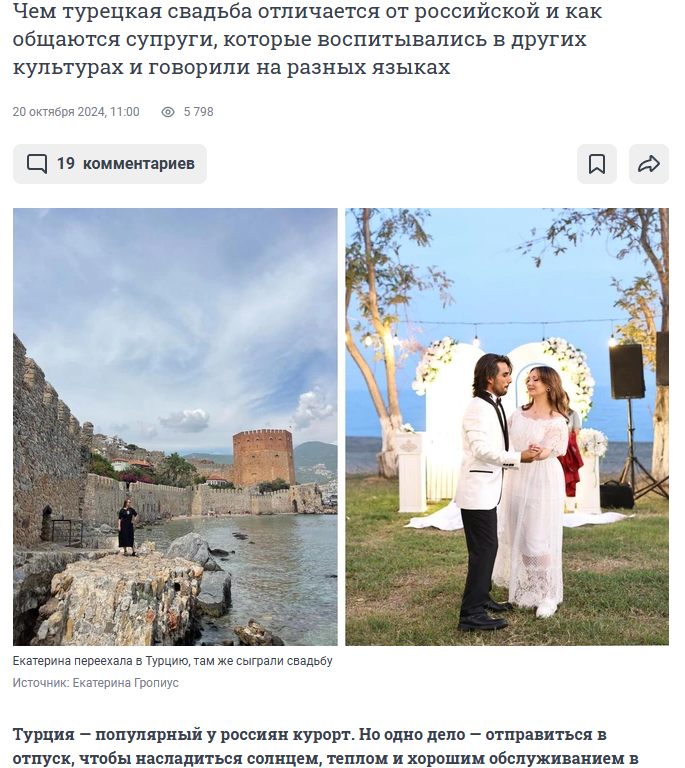Share the article using the arrow icon
Viewport: 685px width, 768px height.
(648, 164)
